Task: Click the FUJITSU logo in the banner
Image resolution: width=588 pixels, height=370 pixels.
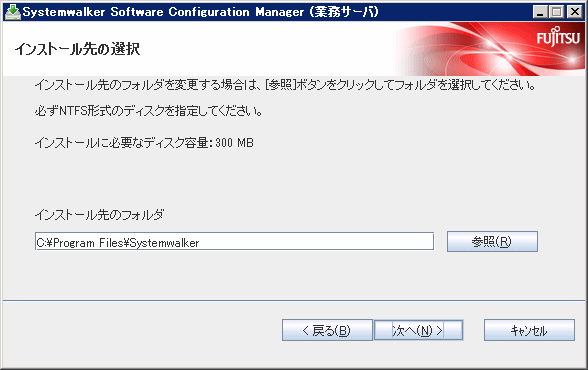Action: tap(558, 37)
